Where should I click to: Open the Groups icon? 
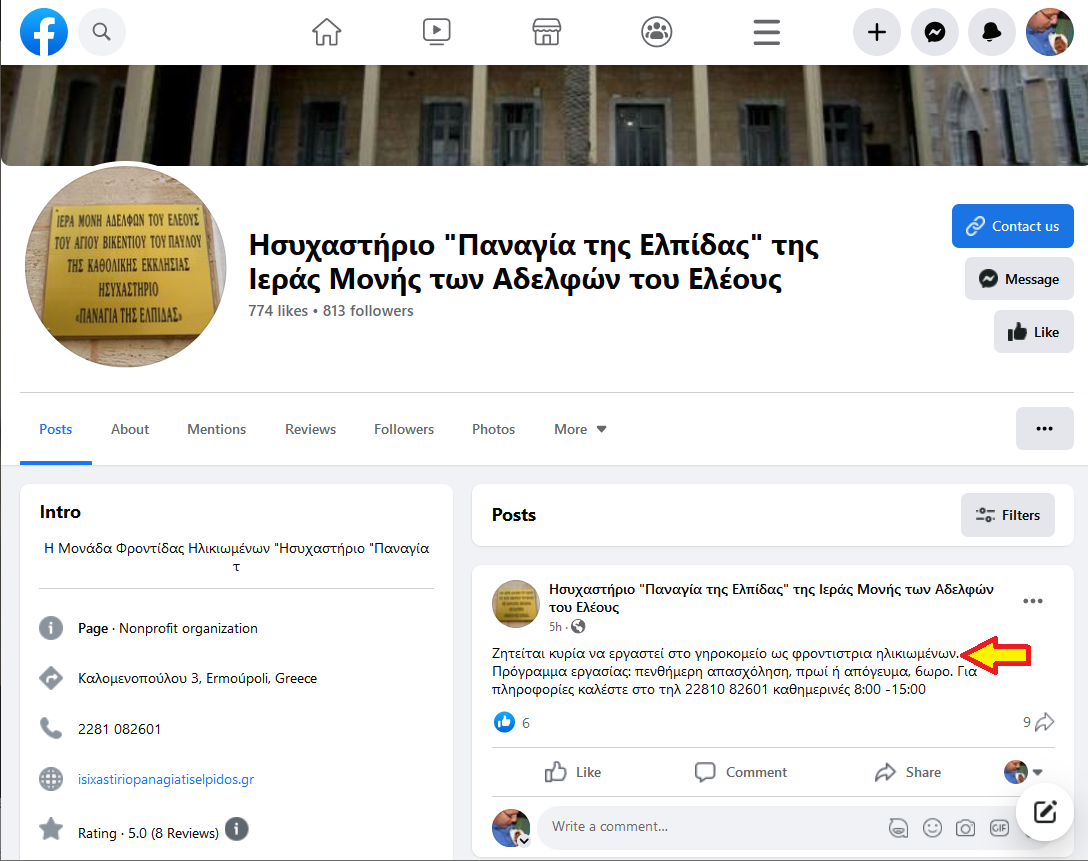coord(656,32)
